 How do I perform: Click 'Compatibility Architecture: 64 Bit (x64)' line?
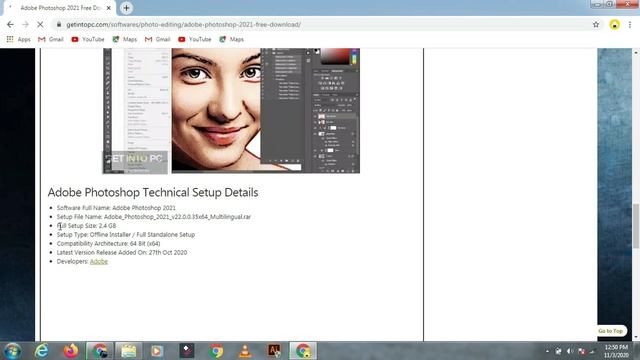(x=109, y=244)
